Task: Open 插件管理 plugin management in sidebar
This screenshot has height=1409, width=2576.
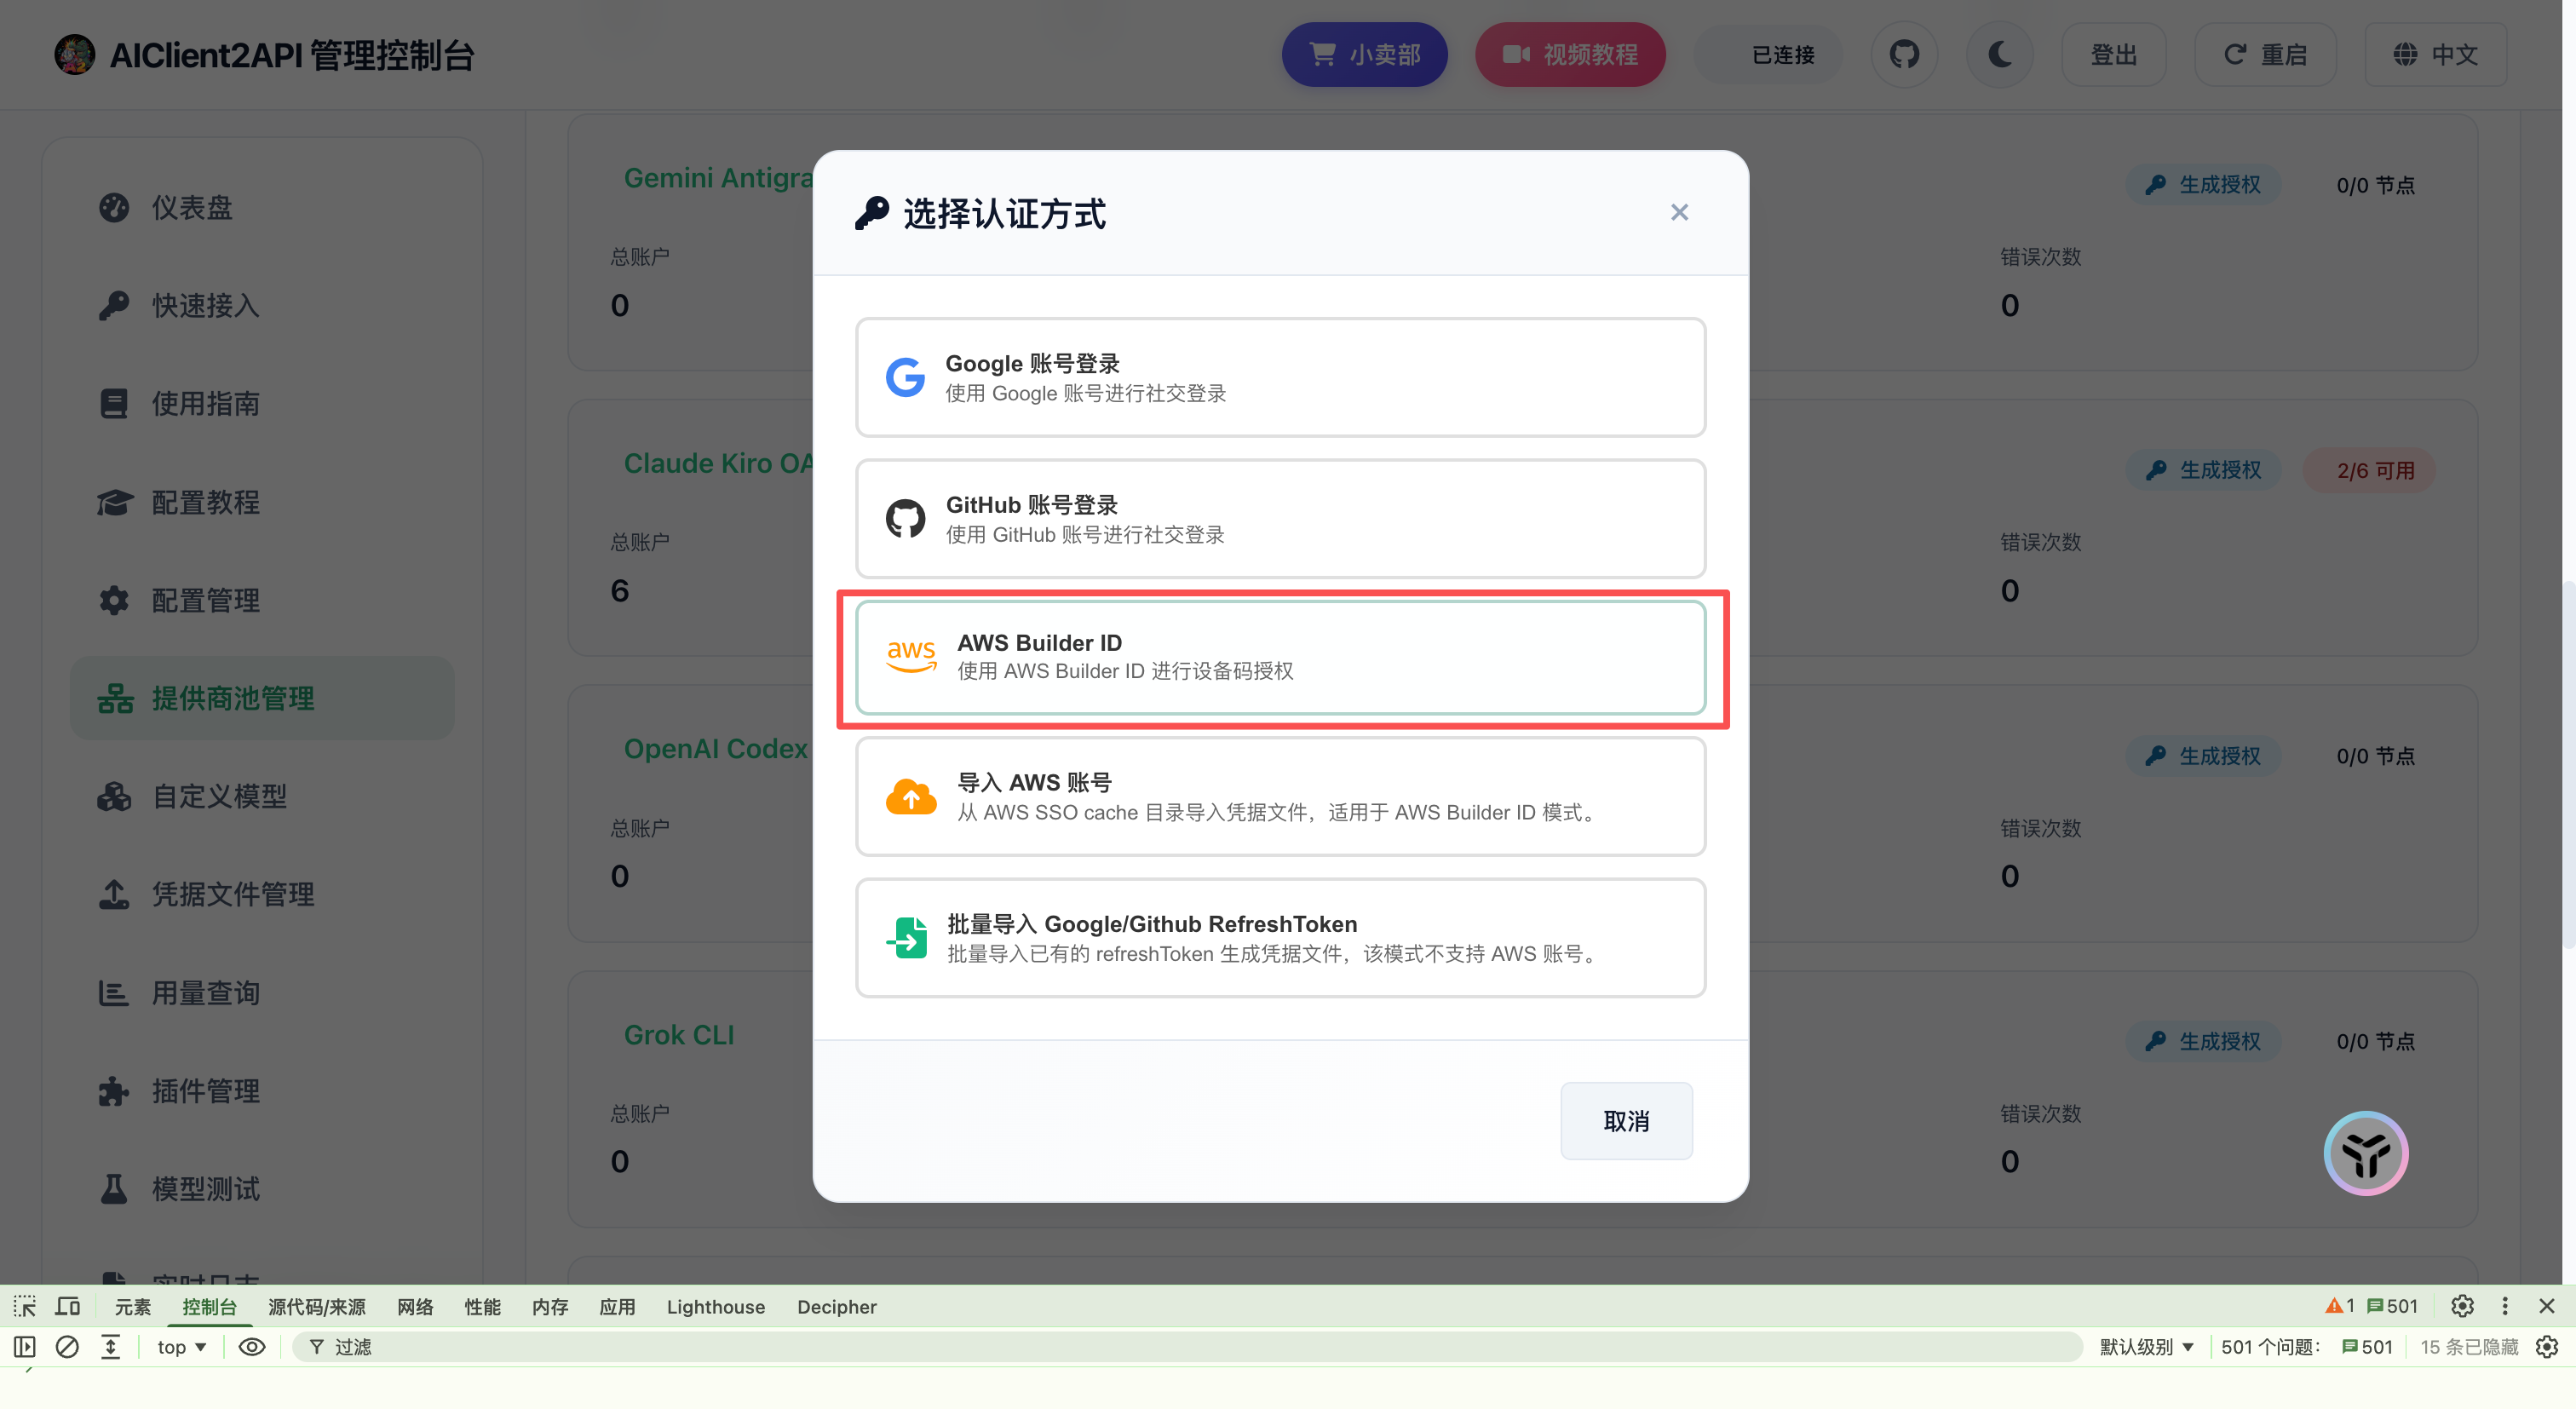Action: point(262,1091)
